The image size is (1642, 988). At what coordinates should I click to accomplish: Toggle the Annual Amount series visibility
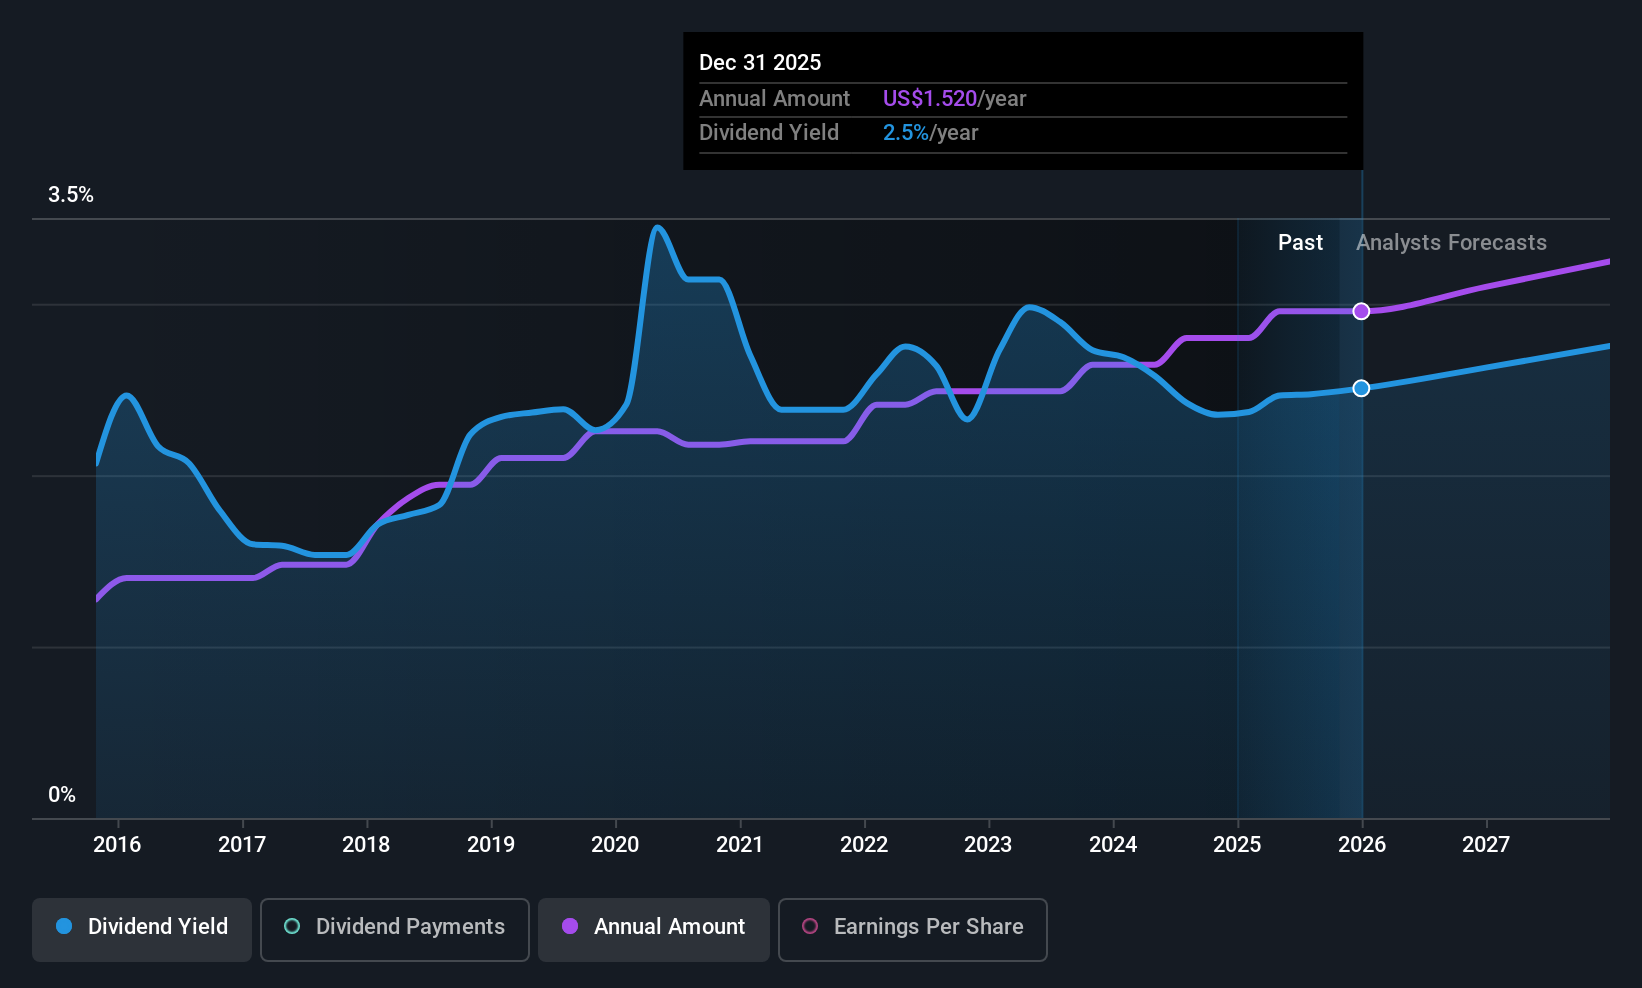coord(653,928)
